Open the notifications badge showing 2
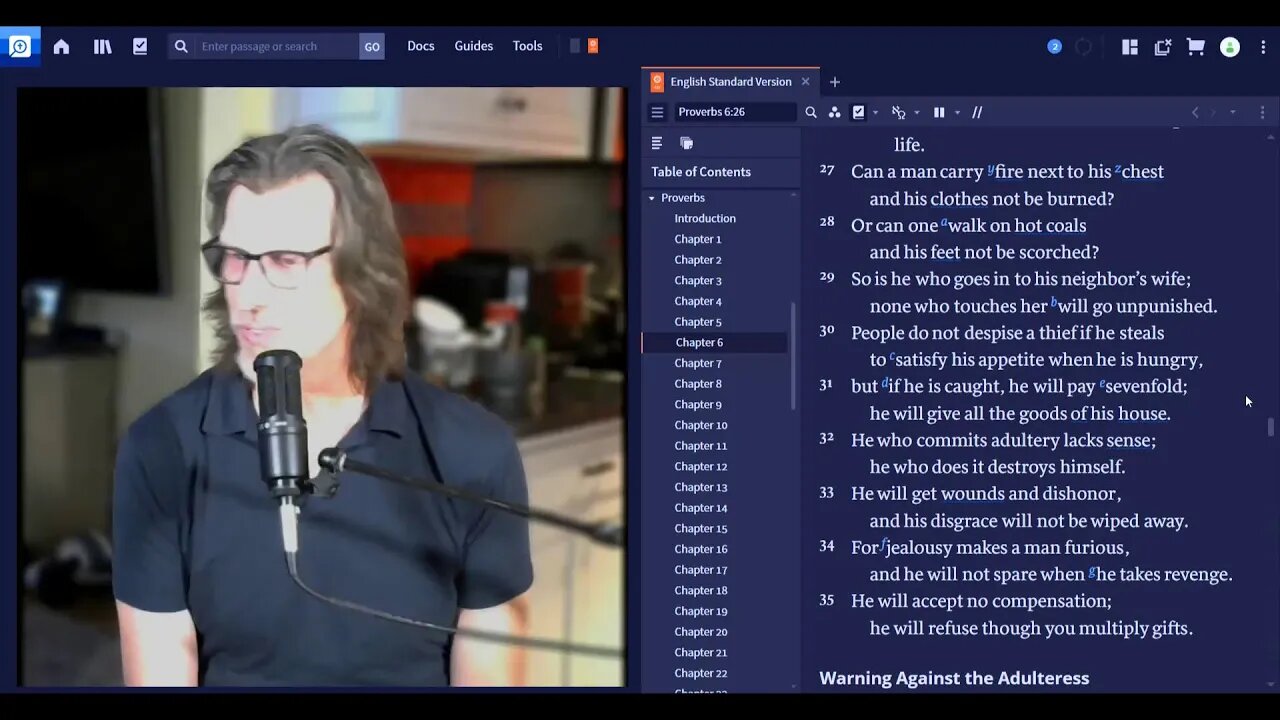This screenshot has width=1280, height=720. pyautogui.click(x=1054, y=46)
